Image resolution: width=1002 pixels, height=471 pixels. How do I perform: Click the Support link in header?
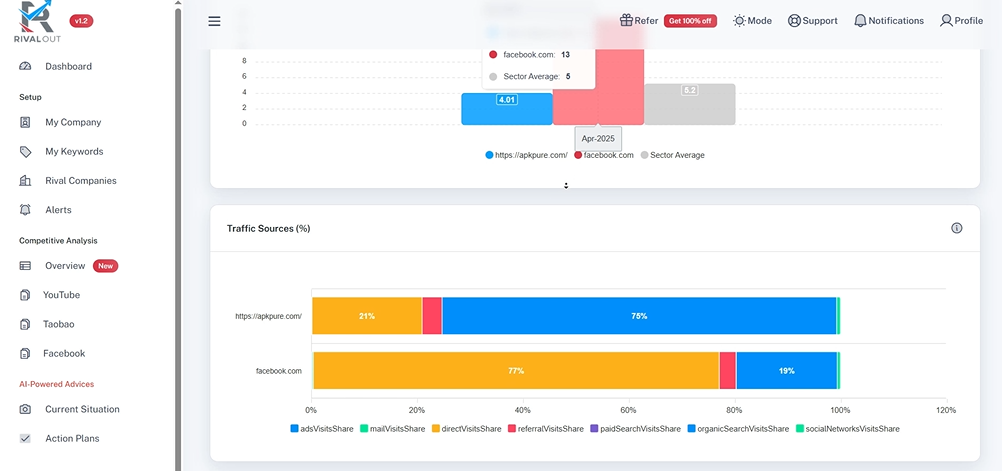coord(820,20)
